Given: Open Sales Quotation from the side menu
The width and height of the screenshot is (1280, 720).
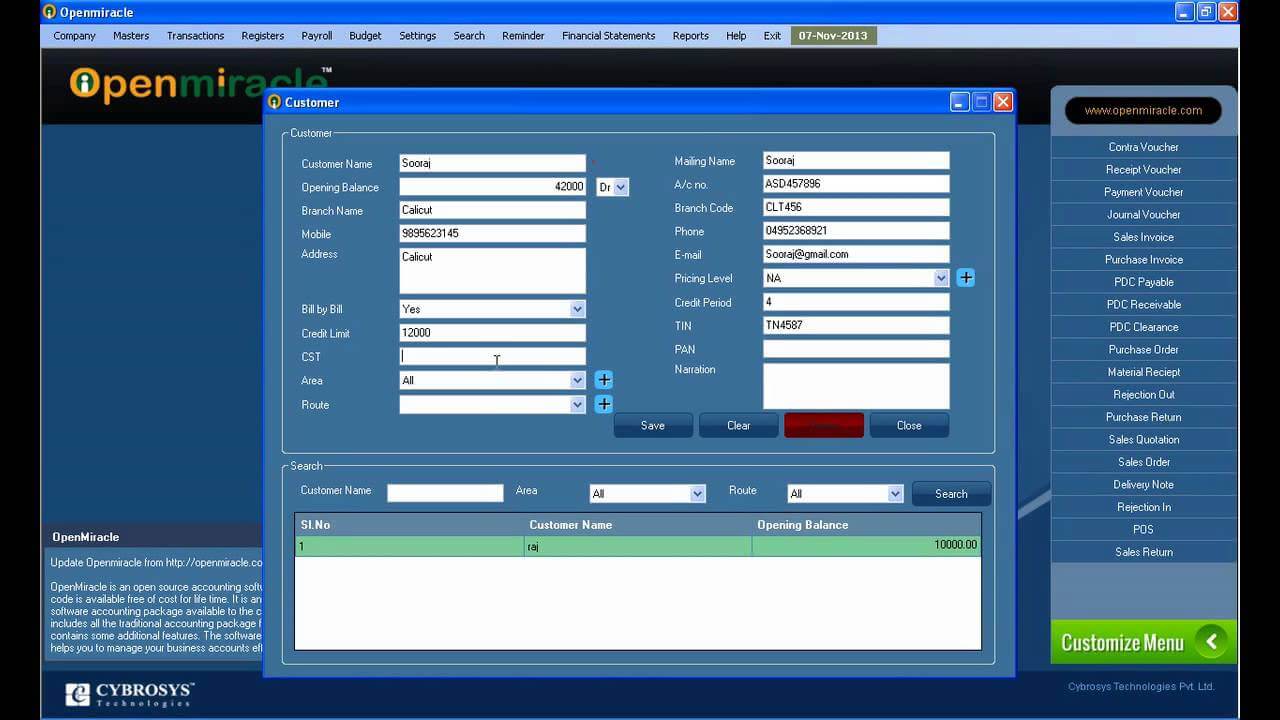Looking at the screenshot, I should coord(1143,440).
